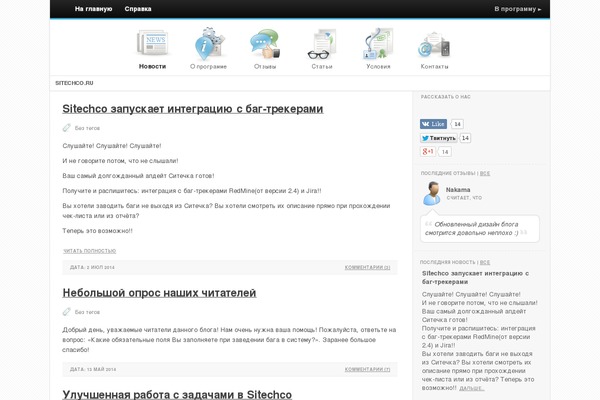The width and height of the screenshot is (600, 400).
Task: Open post title Sitechco запускает интеграцию с баг-трекерами
Action: (x=193, y=109)
